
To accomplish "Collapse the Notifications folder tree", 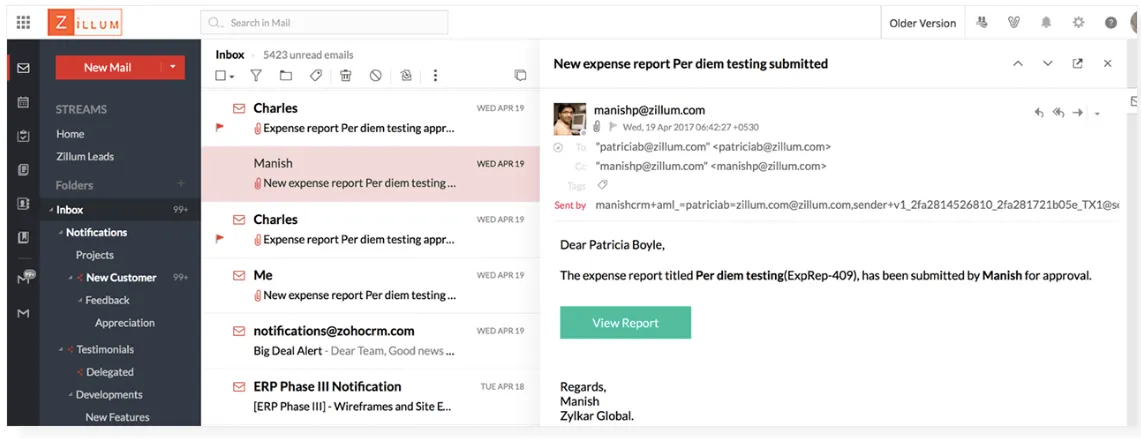I will [59, 233].
